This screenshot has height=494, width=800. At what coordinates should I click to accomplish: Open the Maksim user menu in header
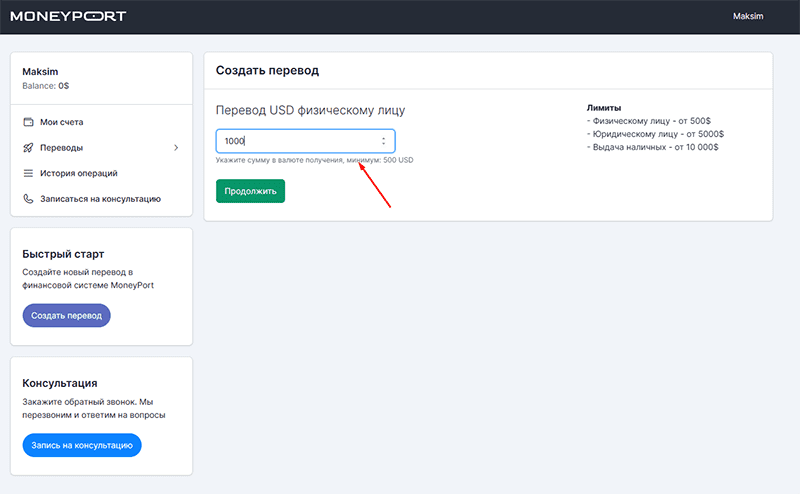[x=748, y=16]
